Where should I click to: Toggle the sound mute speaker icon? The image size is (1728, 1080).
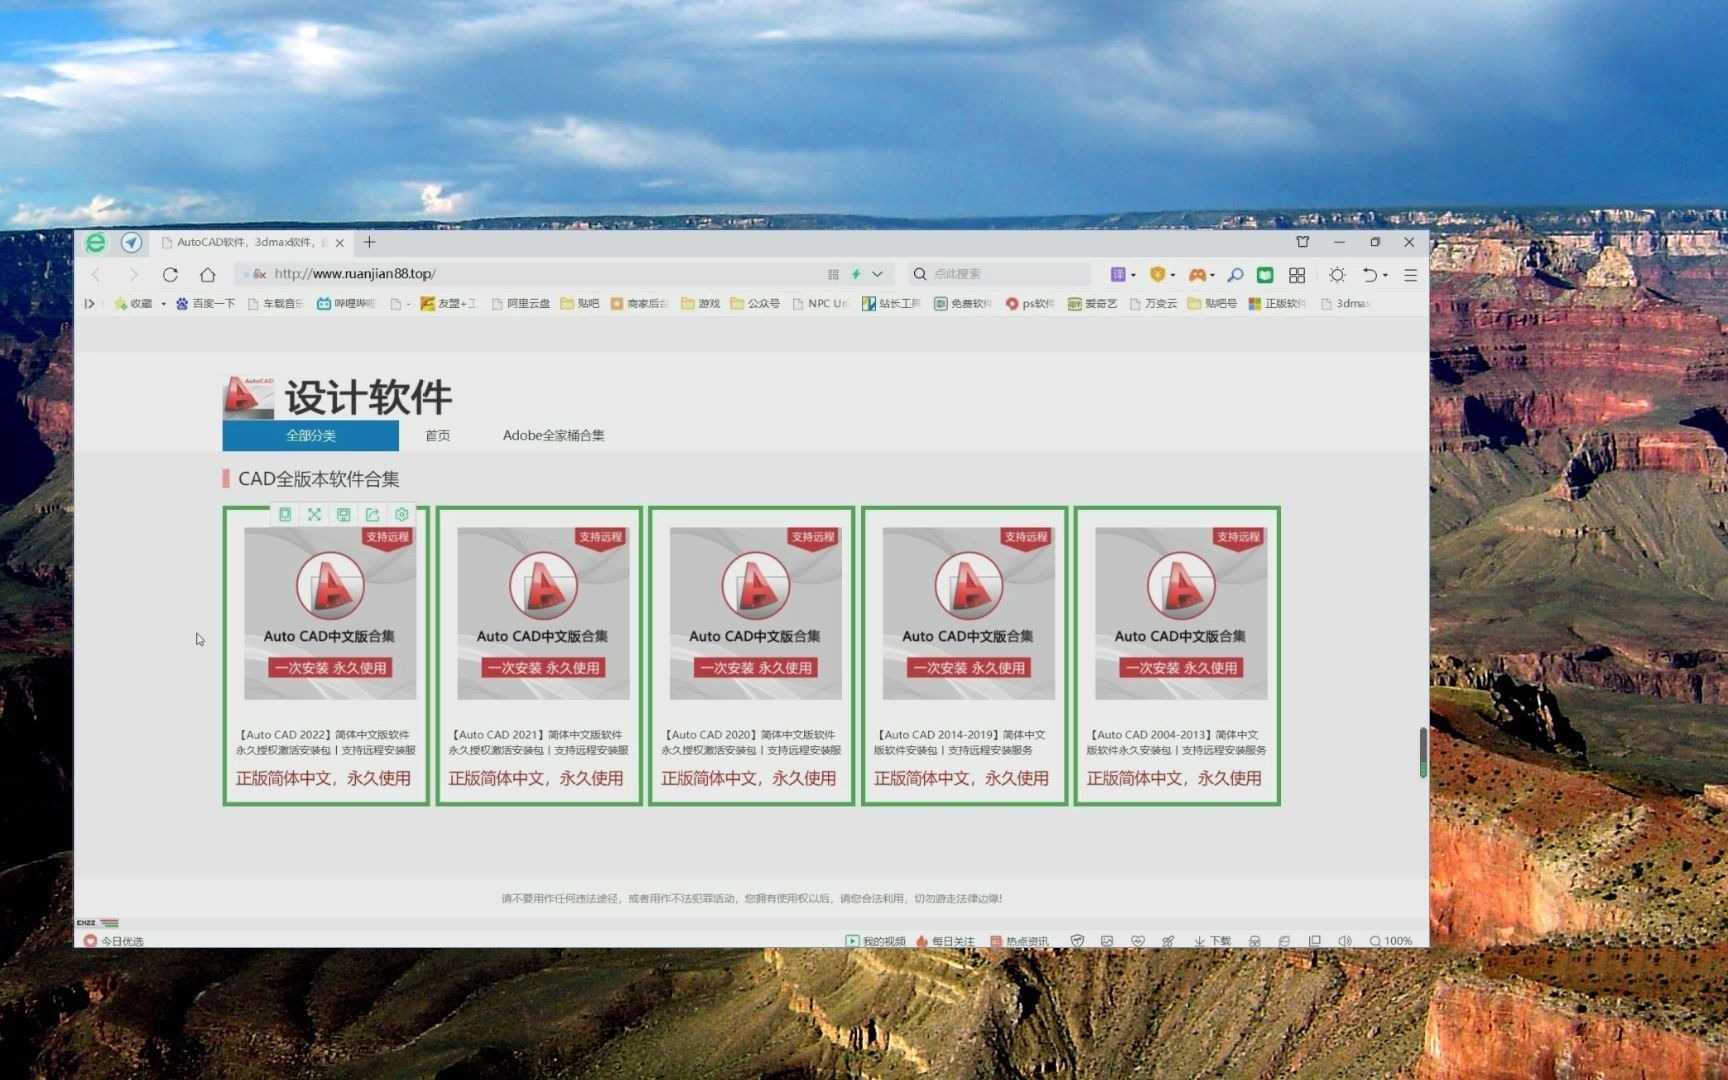1345,941
